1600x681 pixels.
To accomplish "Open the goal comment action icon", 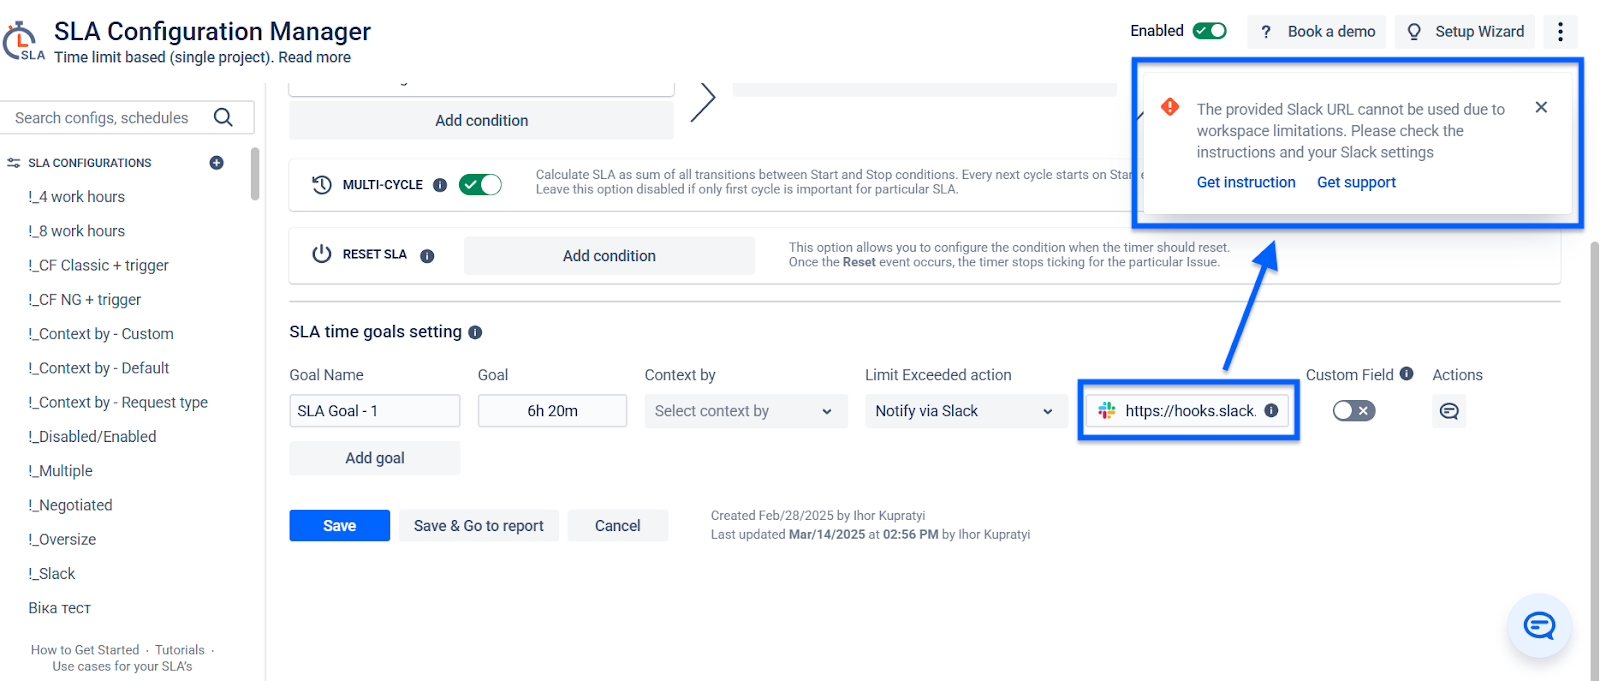I will (1449, 411).
